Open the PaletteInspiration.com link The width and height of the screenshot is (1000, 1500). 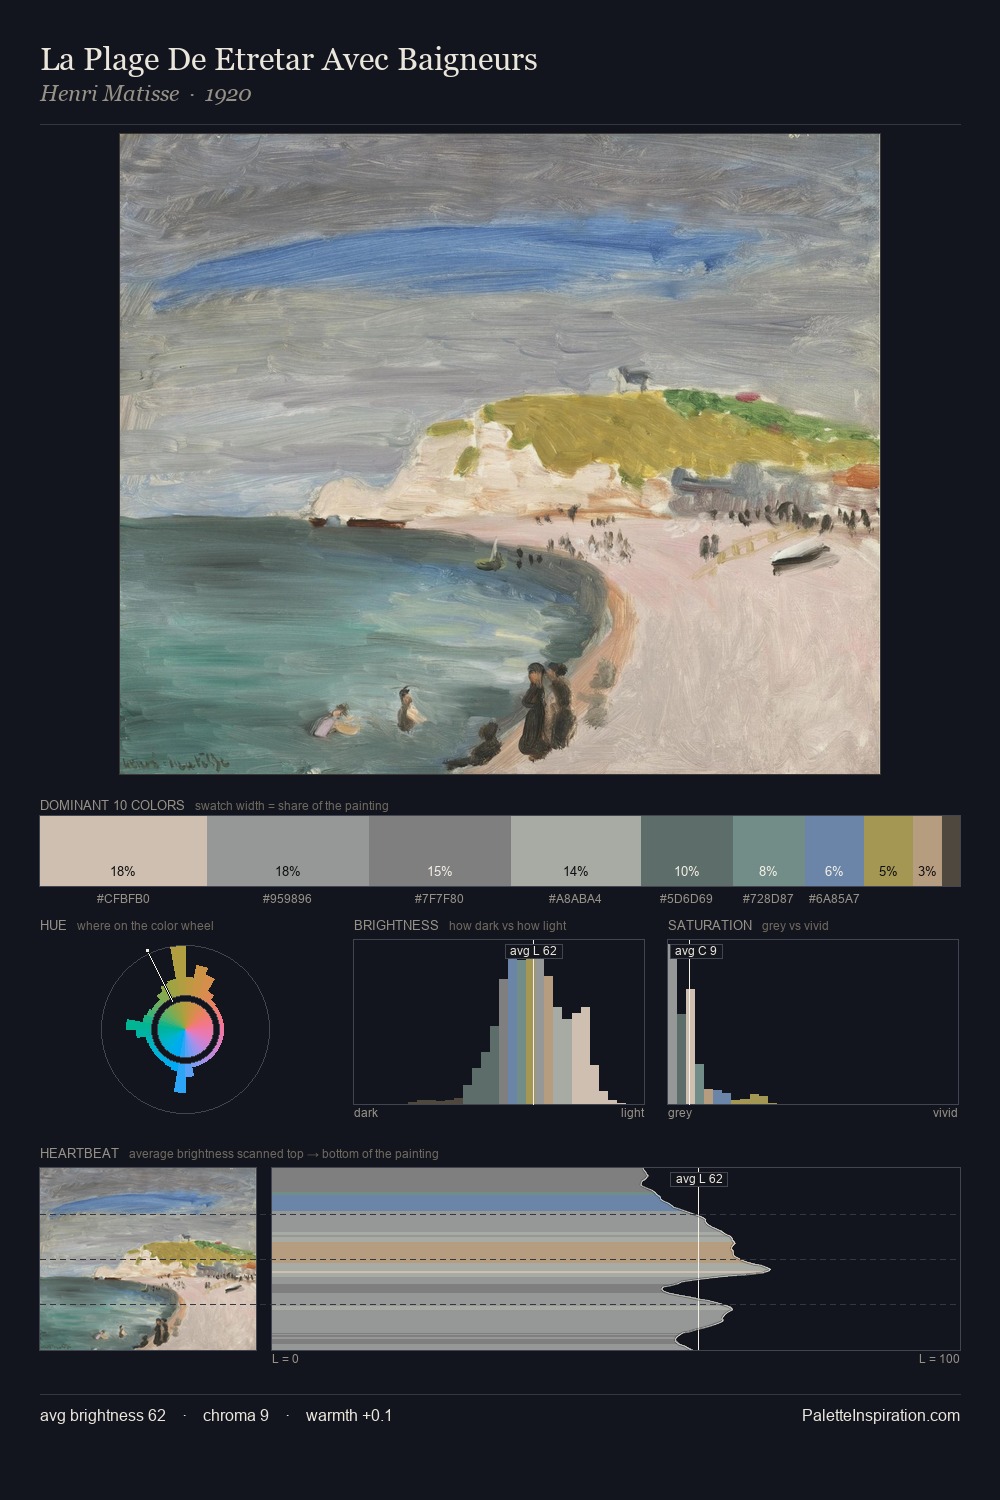point(881,1415)
